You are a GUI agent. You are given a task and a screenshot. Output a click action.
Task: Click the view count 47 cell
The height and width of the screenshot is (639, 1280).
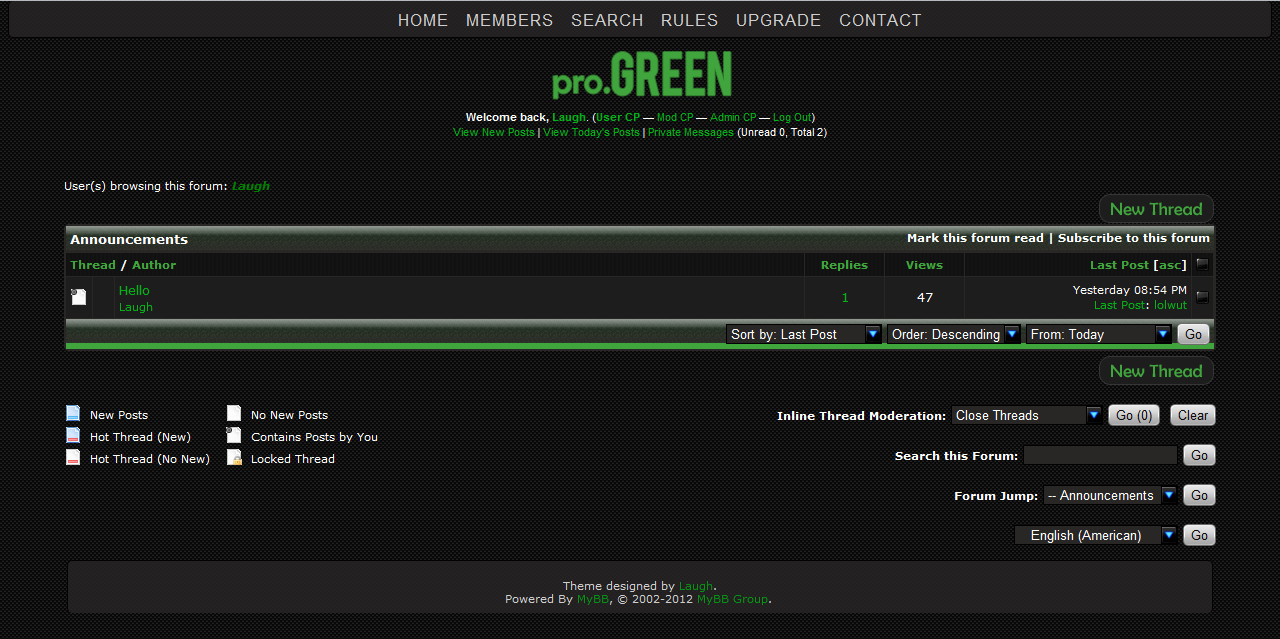click(924, 297)
